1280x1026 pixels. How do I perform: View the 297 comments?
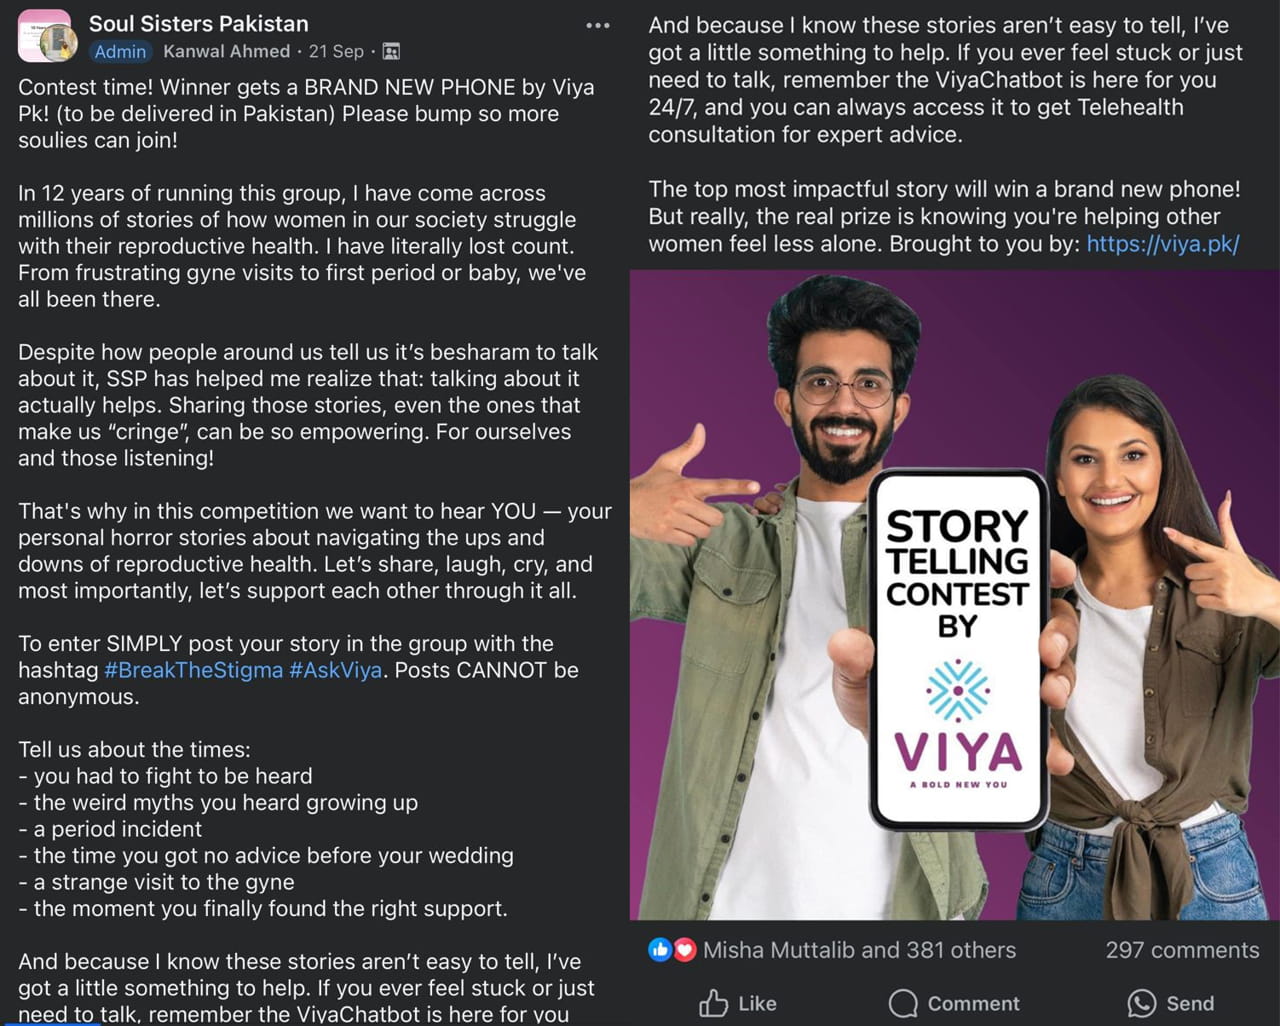(x=1182, y=950)
